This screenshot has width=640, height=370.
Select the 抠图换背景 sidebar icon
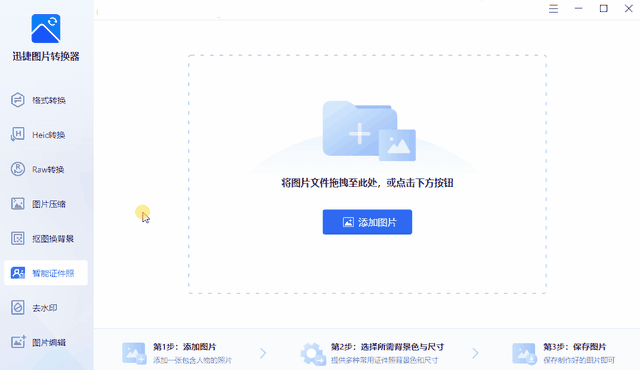pyautogui.click(x=18, y=238)
